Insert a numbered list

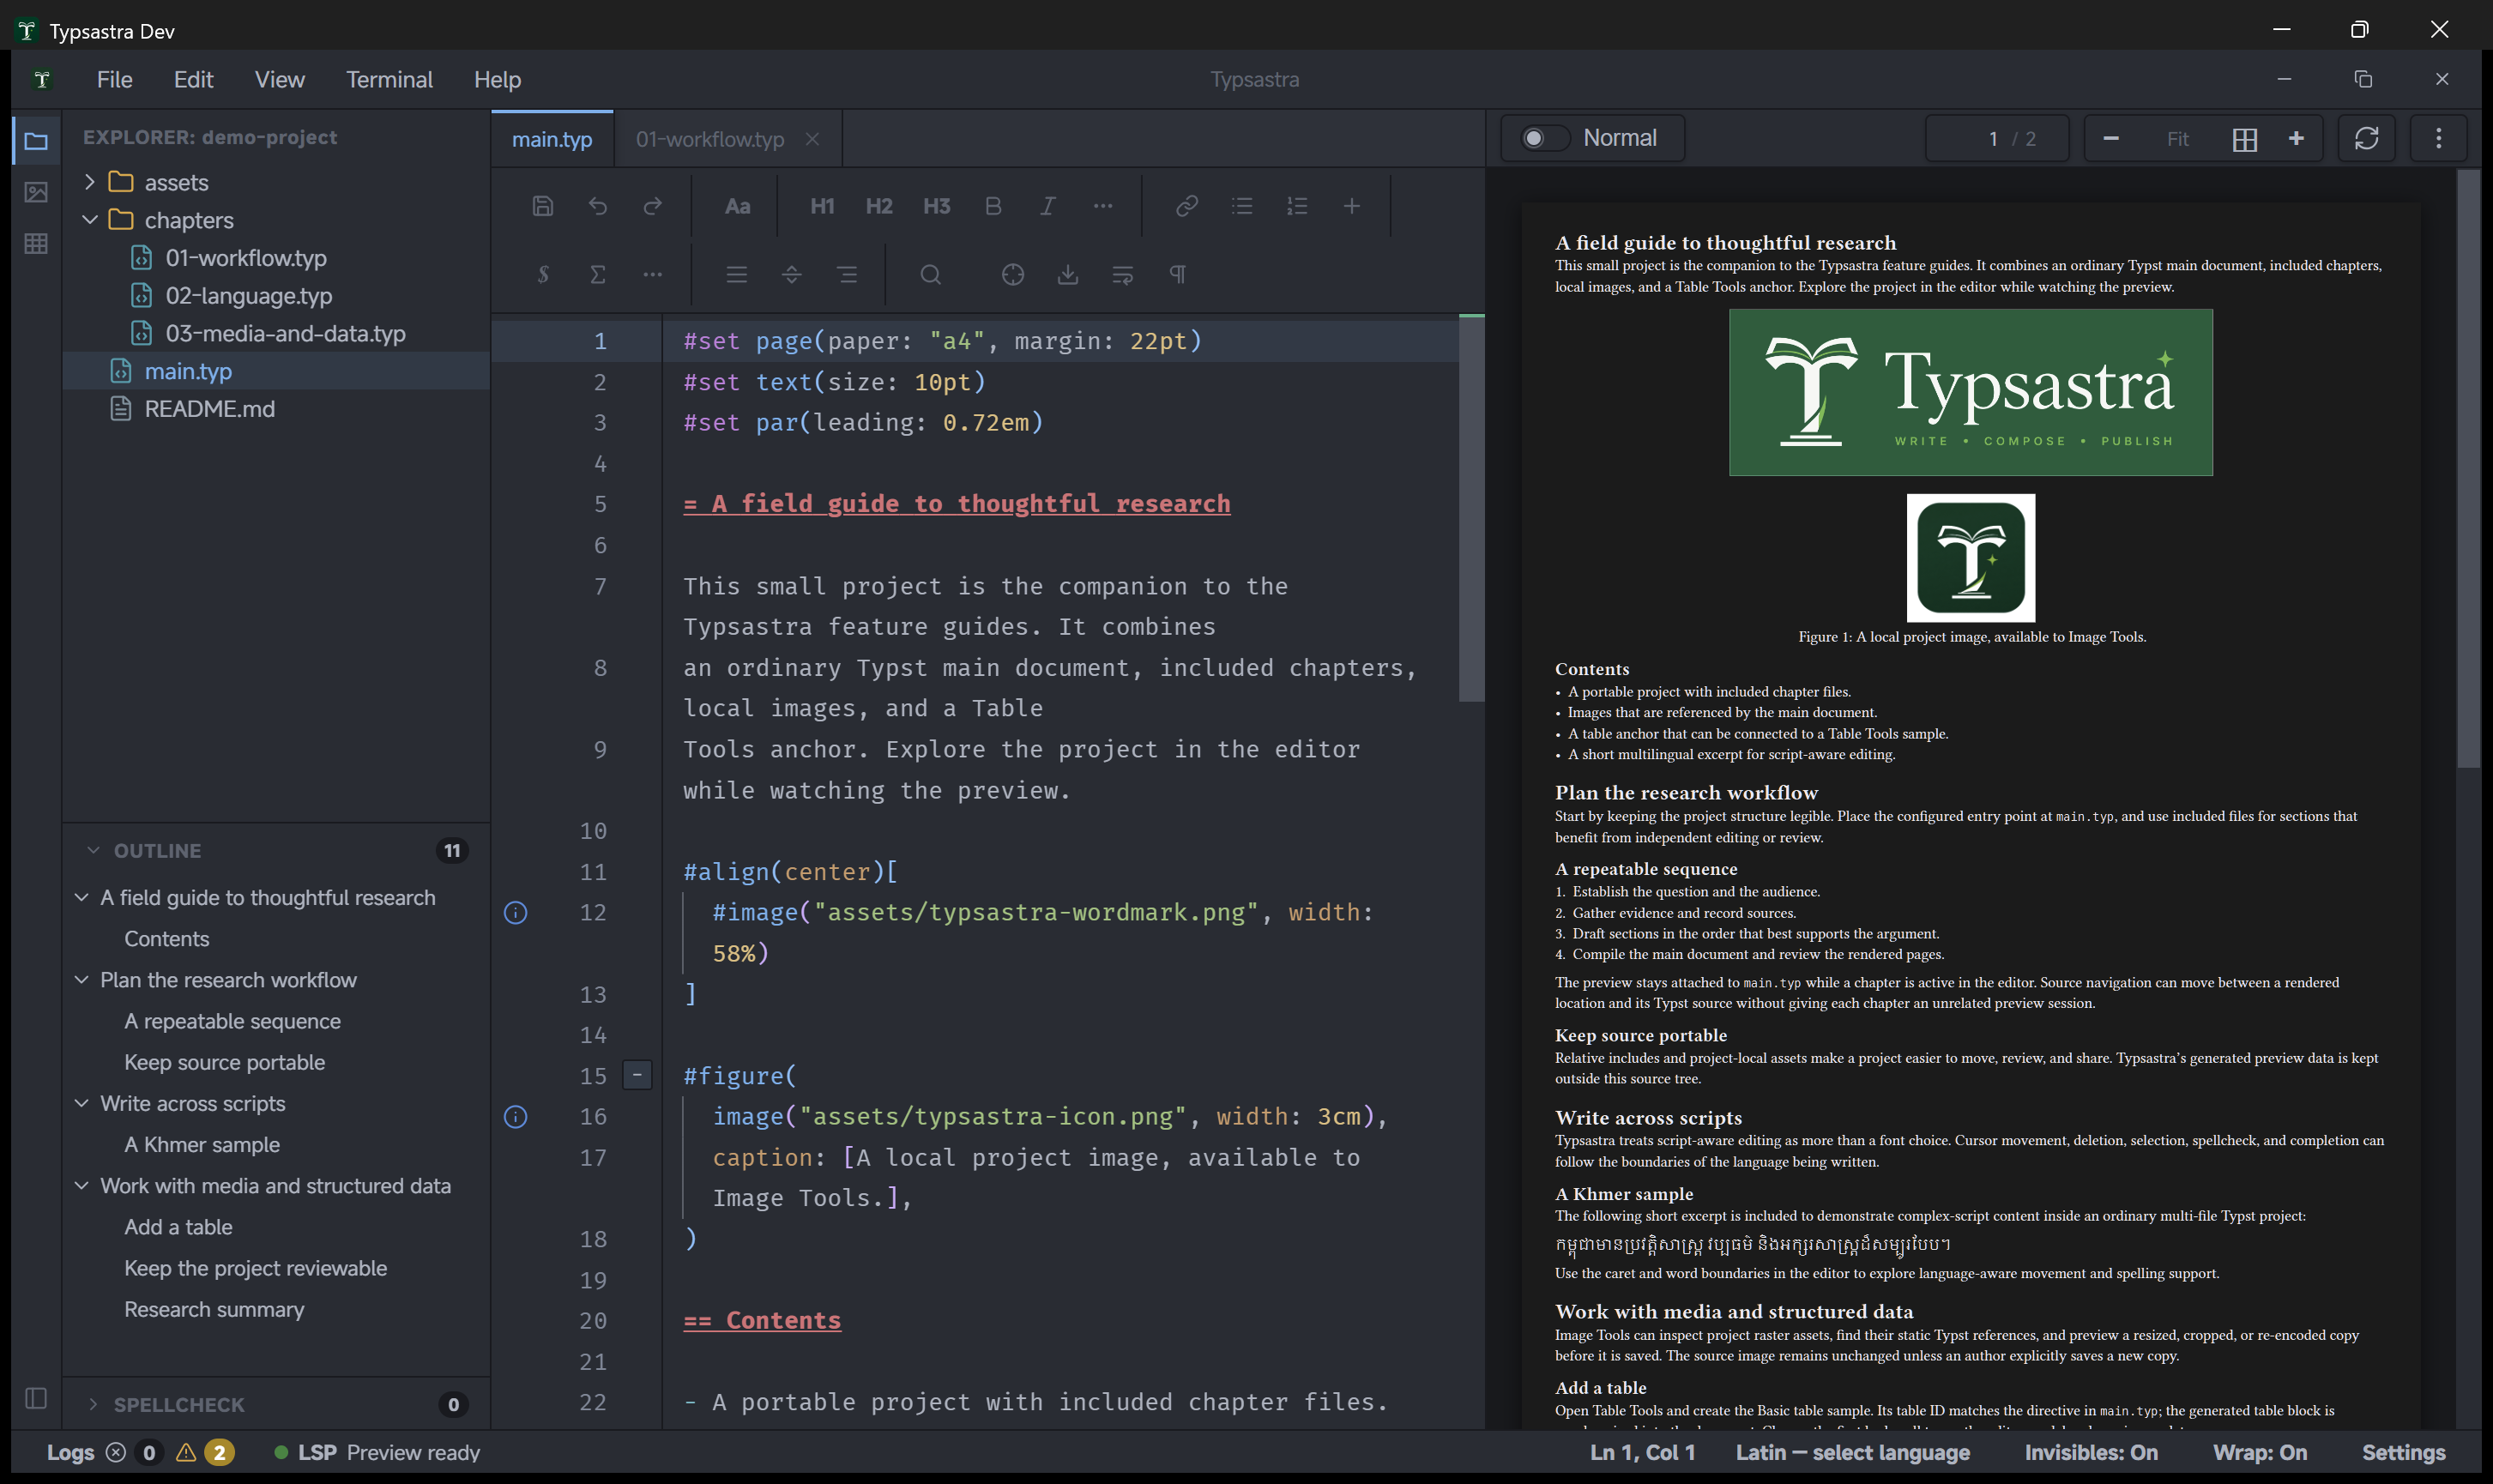click(x=1296, y=206)
